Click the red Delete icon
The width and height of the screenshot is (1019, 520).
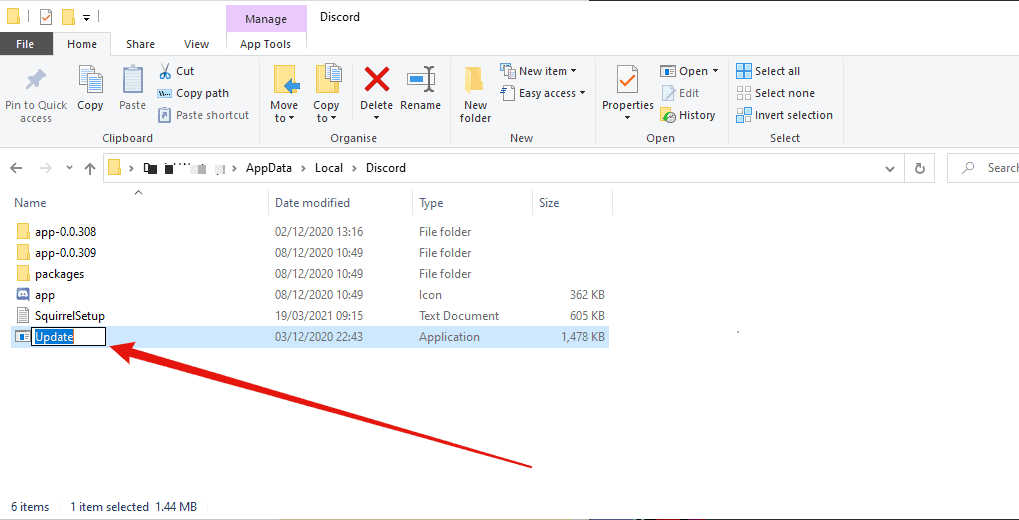click(376, 81)
